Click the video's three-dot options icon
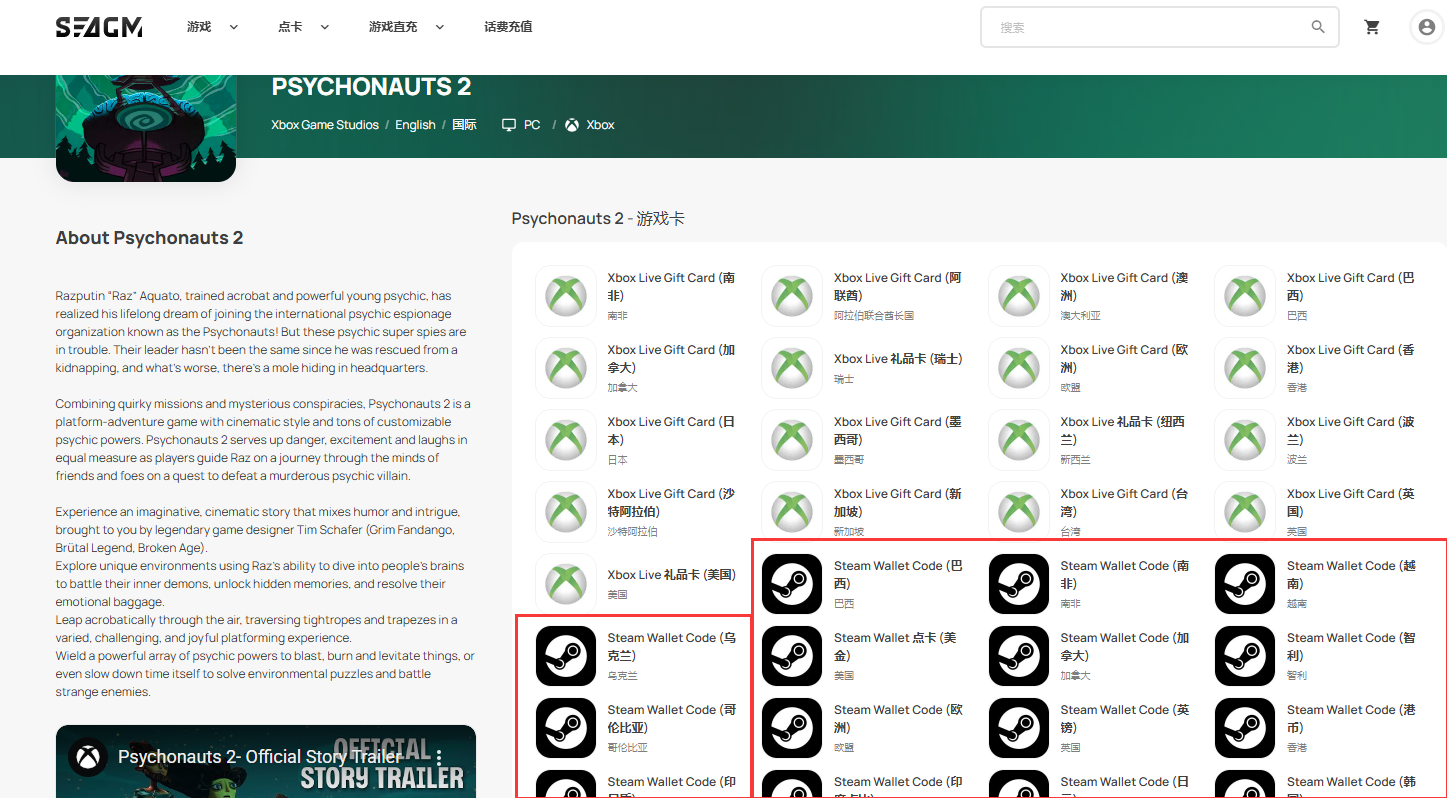This screenshot has width=1447, height=798. pyautogui.click(x=438, y=757)
